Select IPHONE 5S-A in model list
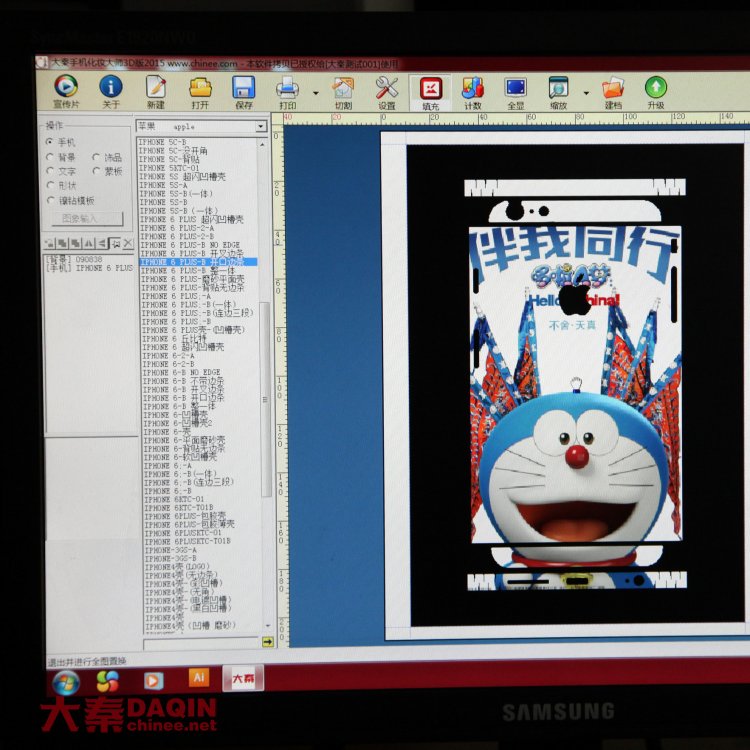 click(x=164, y=185)
